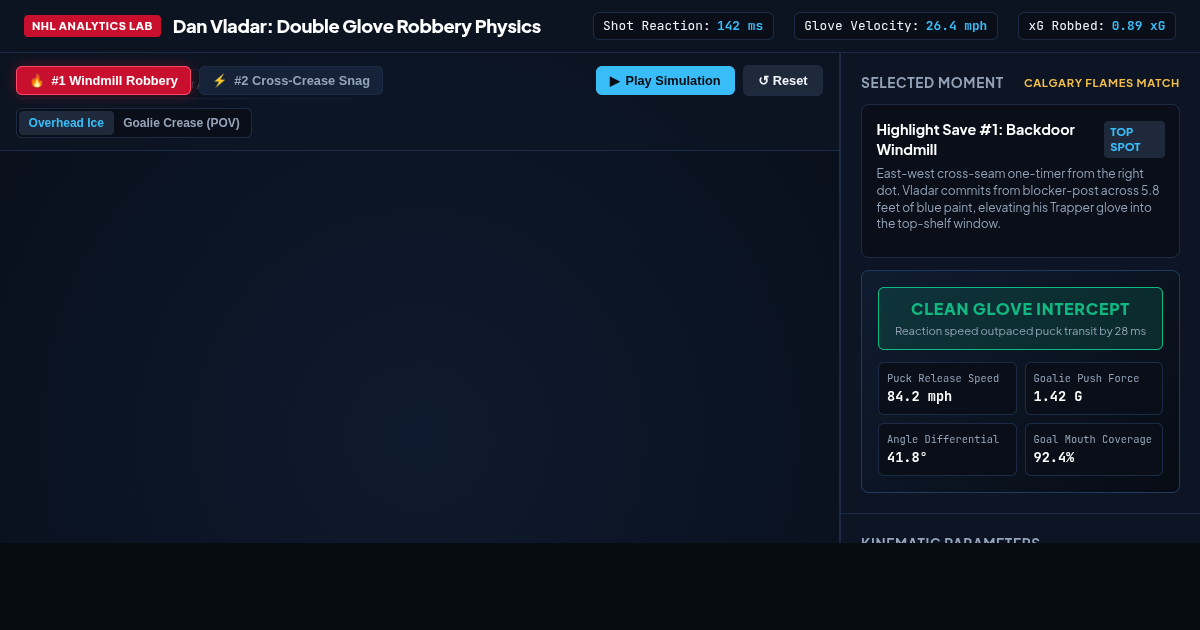Select the #1 Windmill Robbery tab

[x=103, y=81]
